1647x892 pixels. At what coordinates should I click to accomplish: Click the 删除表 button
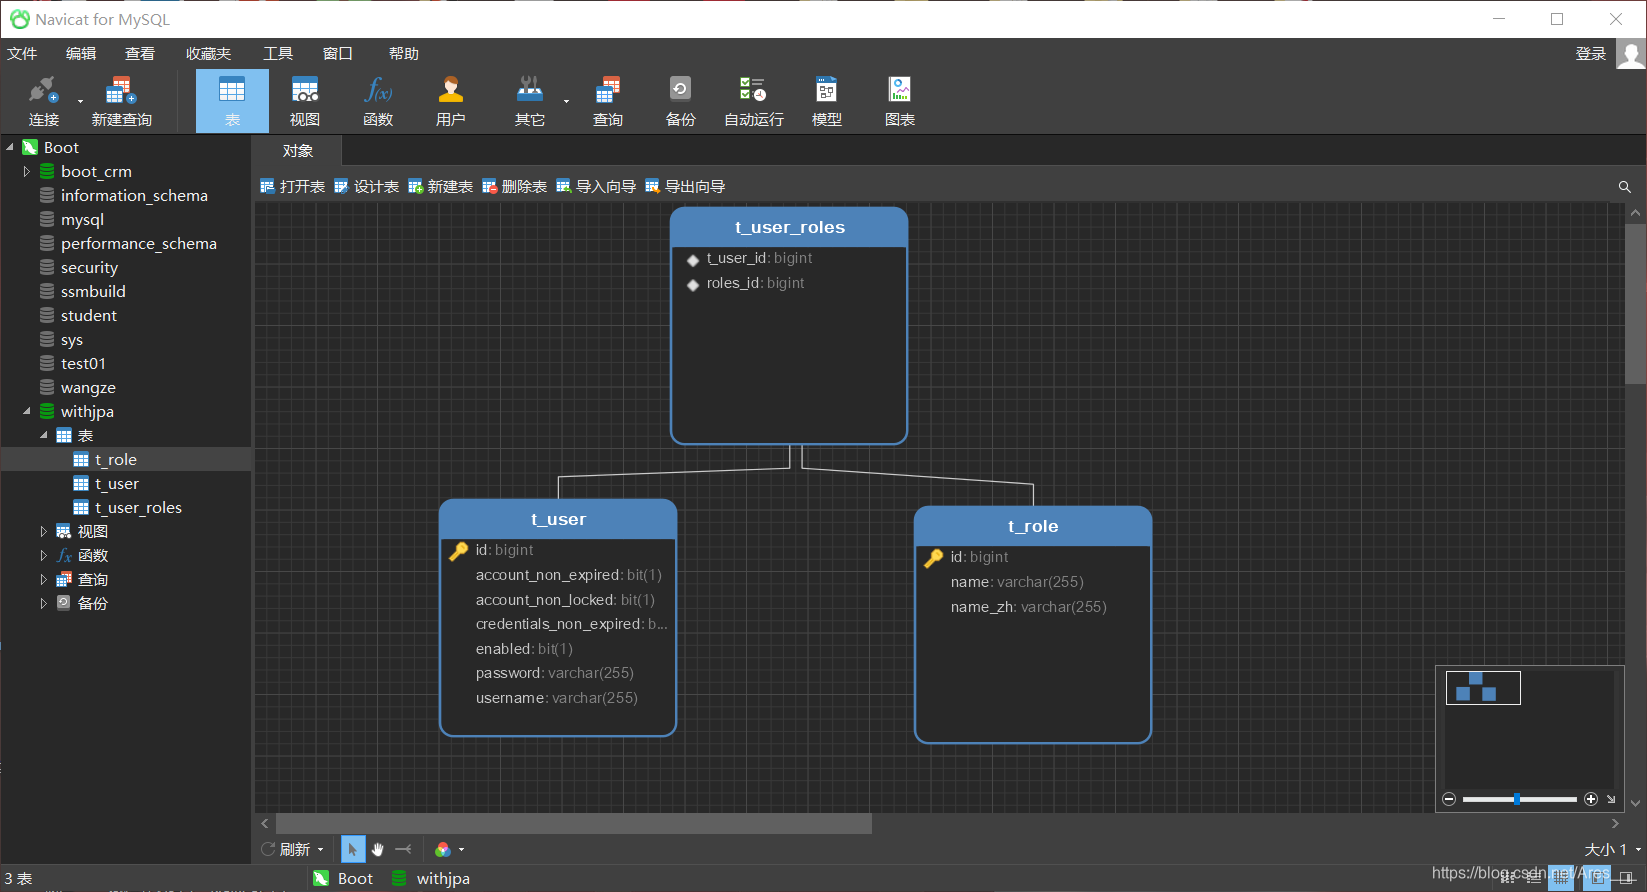[x=515, y=186]
